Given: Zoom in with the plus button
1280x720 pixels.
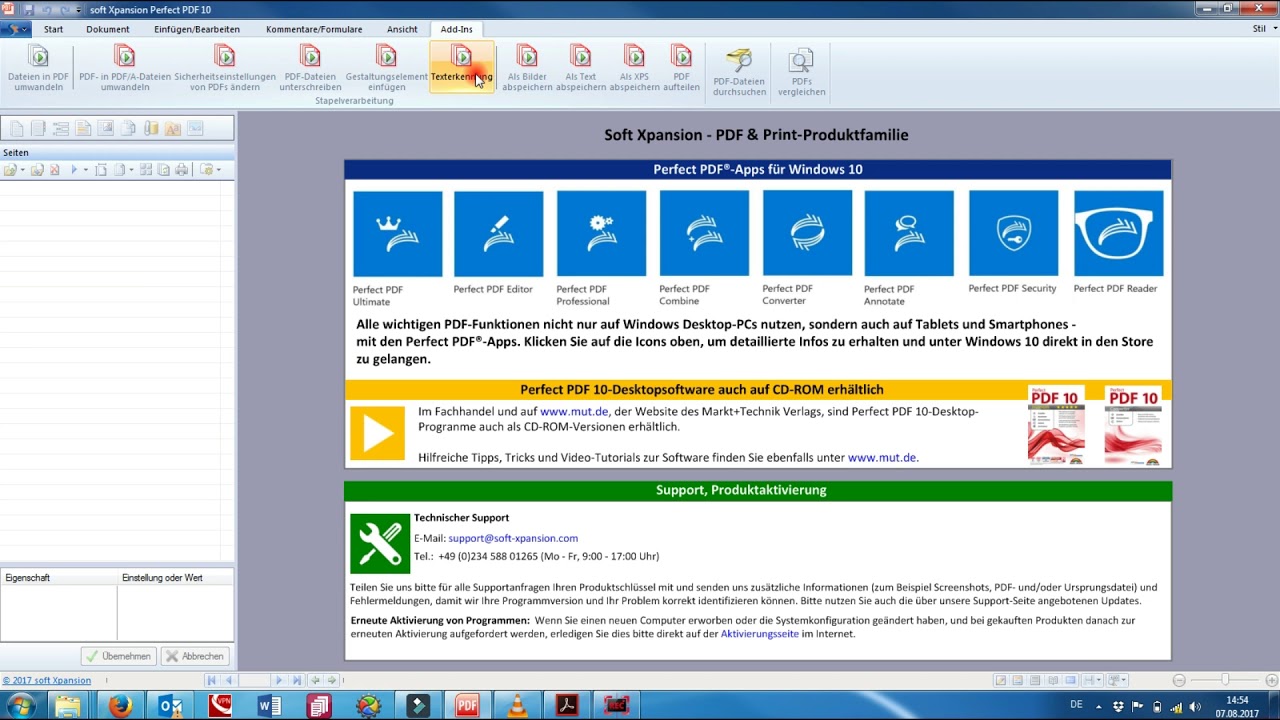Looking at the screenshot, I should [1270, 681].
